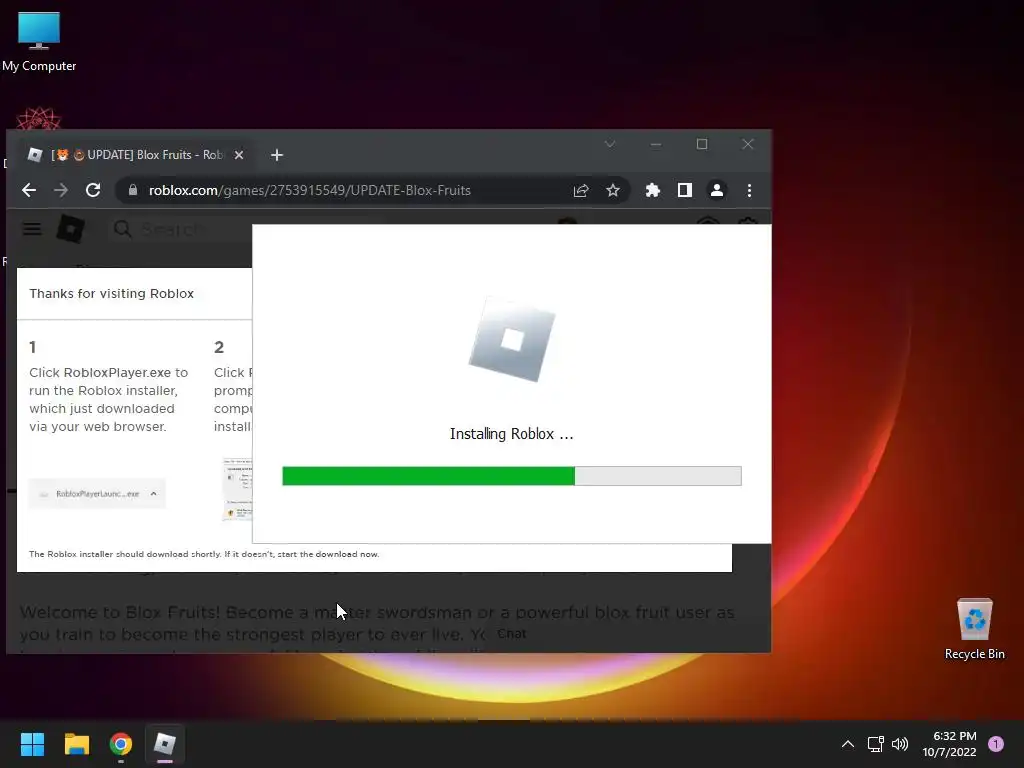This screenshot has width=1024, height=768.
Task: Open Chrome three-dot menu
Action: point(749,190)
